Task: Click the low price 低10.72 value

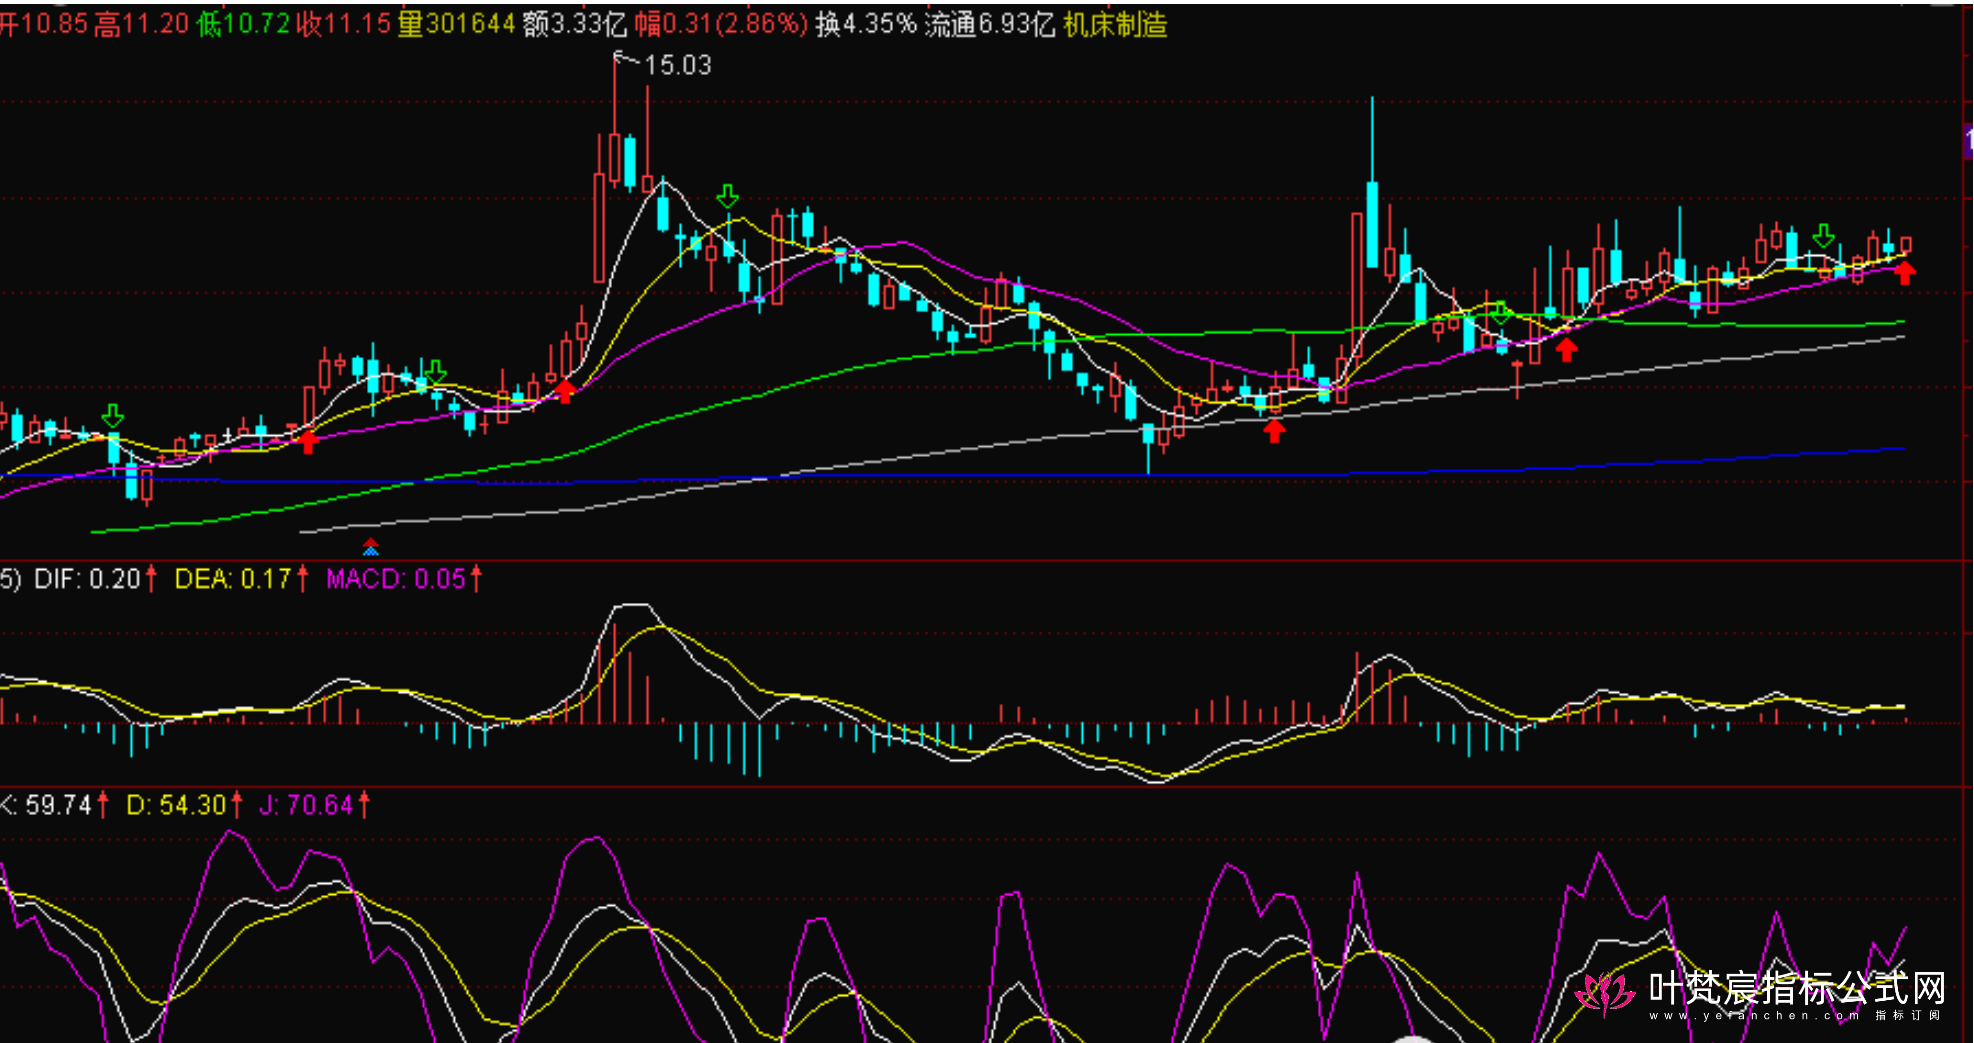Action: [244, 24]
